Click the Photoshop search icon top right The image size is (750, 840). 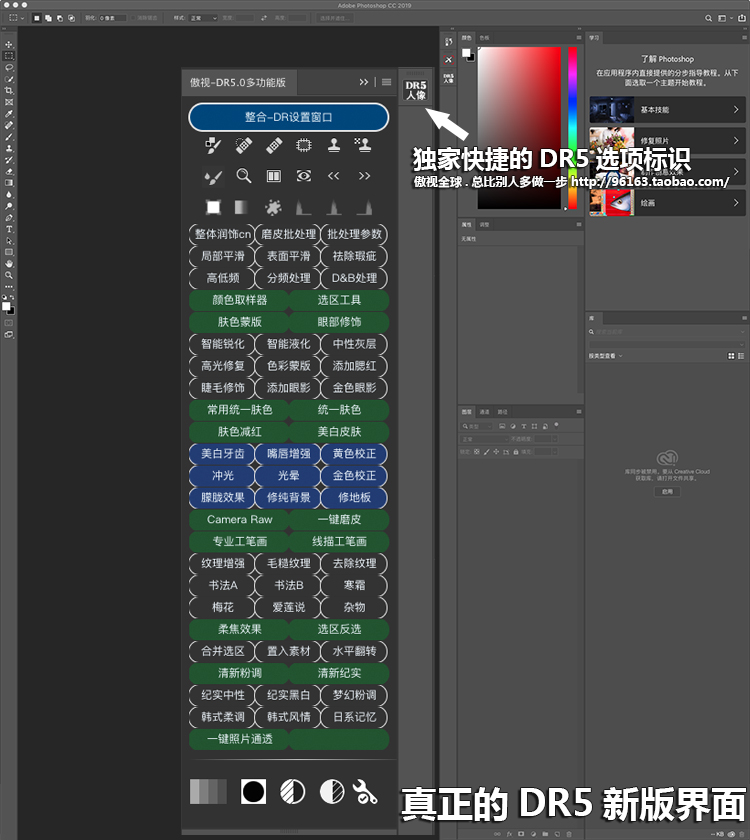click(708, 18)
